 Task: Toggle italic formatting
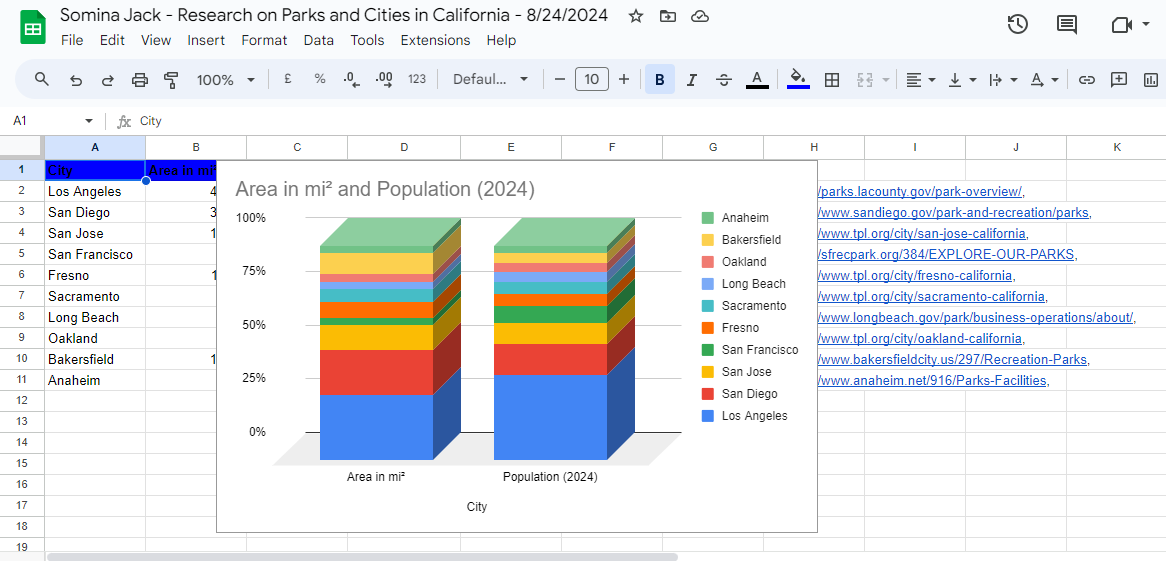click(x=692, y=80)
